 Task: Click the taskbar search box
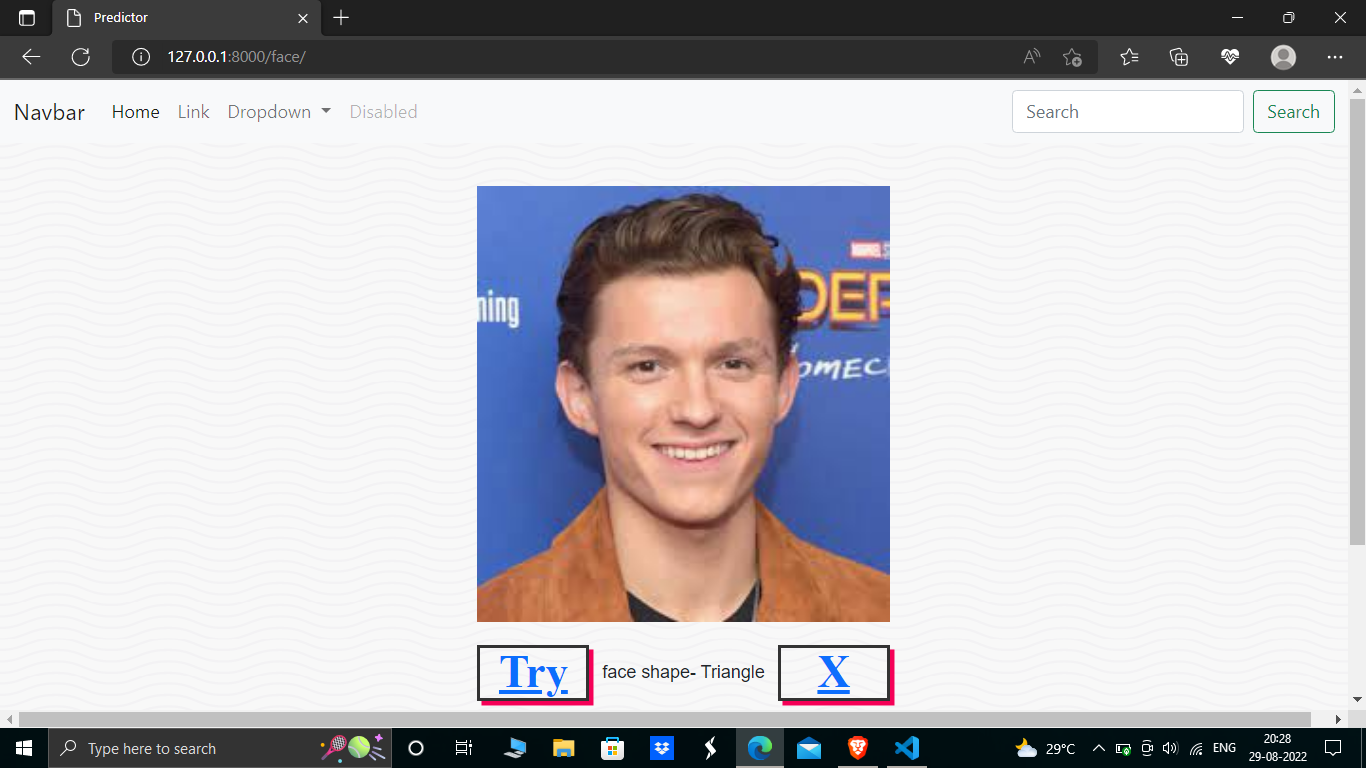pos(220,748)
